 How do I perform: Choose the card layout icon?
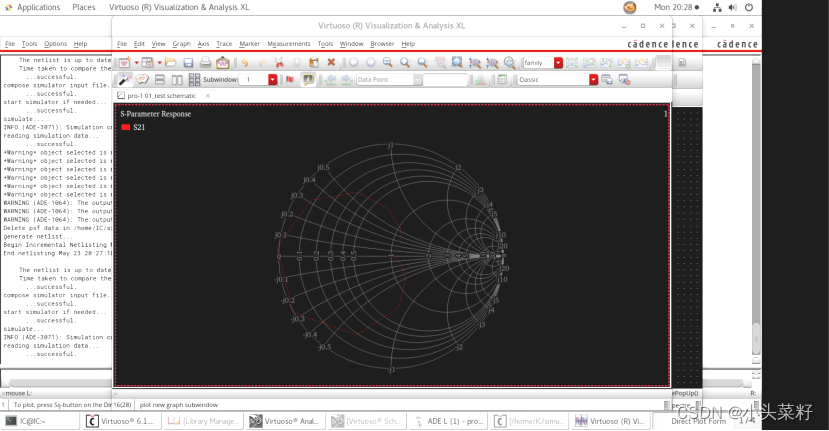coord(142,79)
